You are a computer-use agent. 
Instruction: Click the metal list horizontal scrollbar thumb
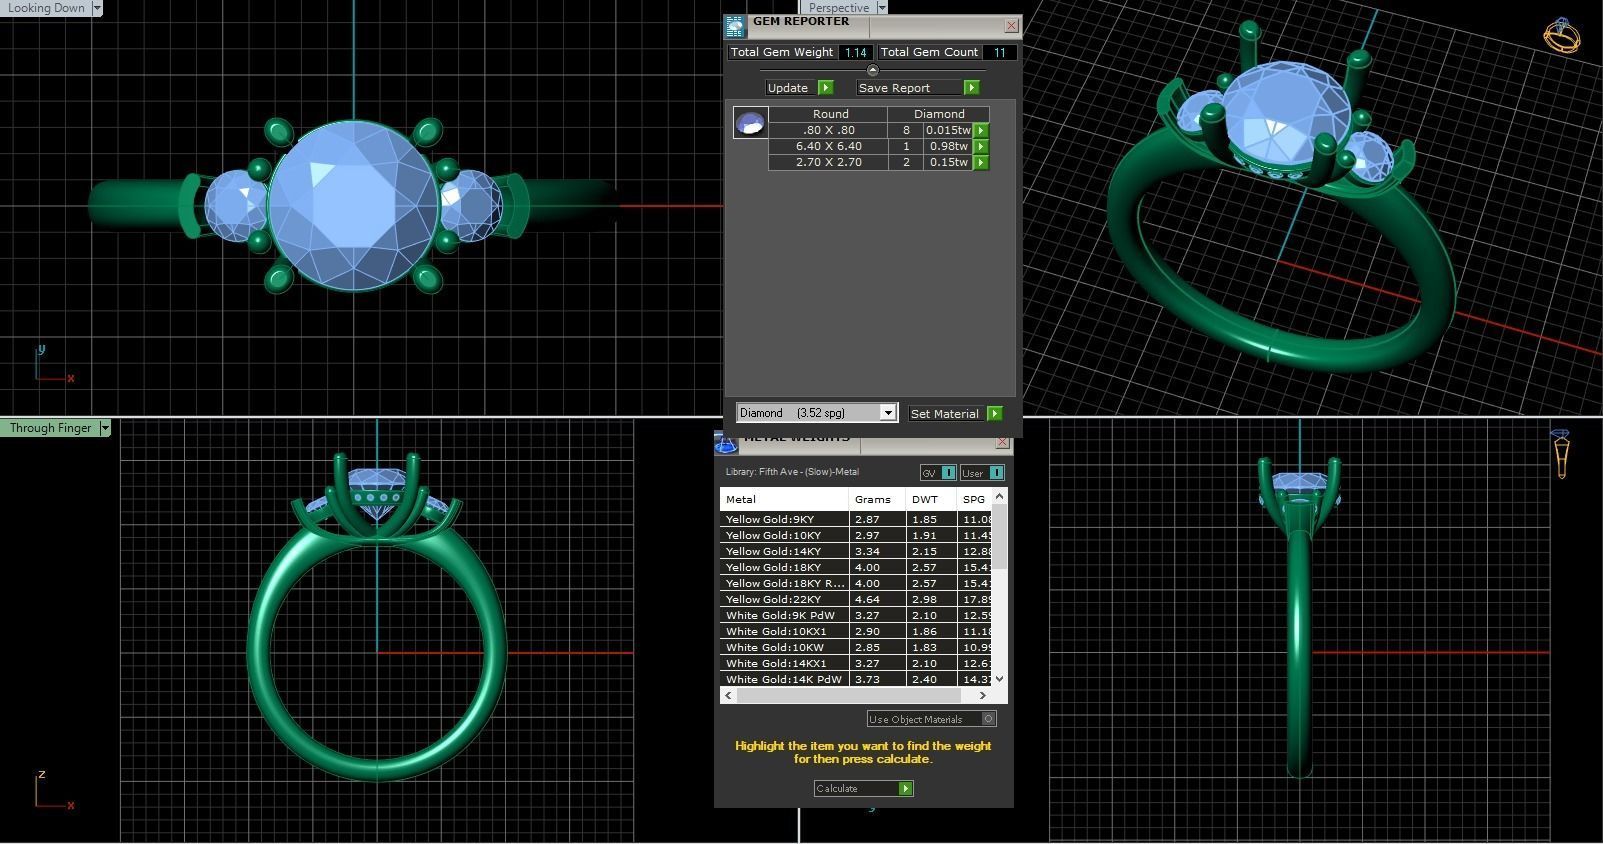[x=848, y=695]
